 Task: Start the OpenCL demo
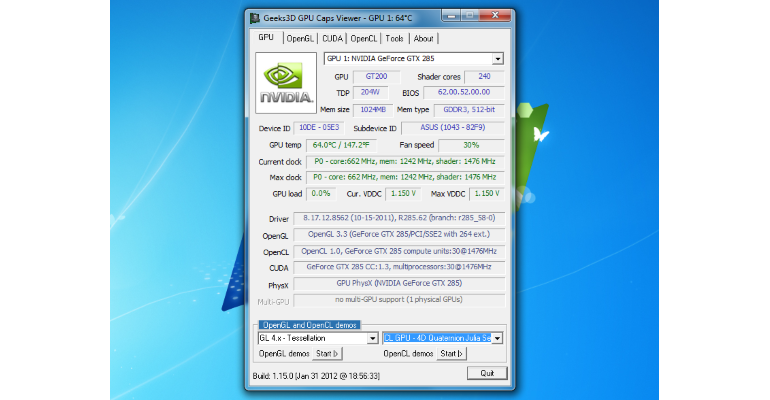click(451, 353)
